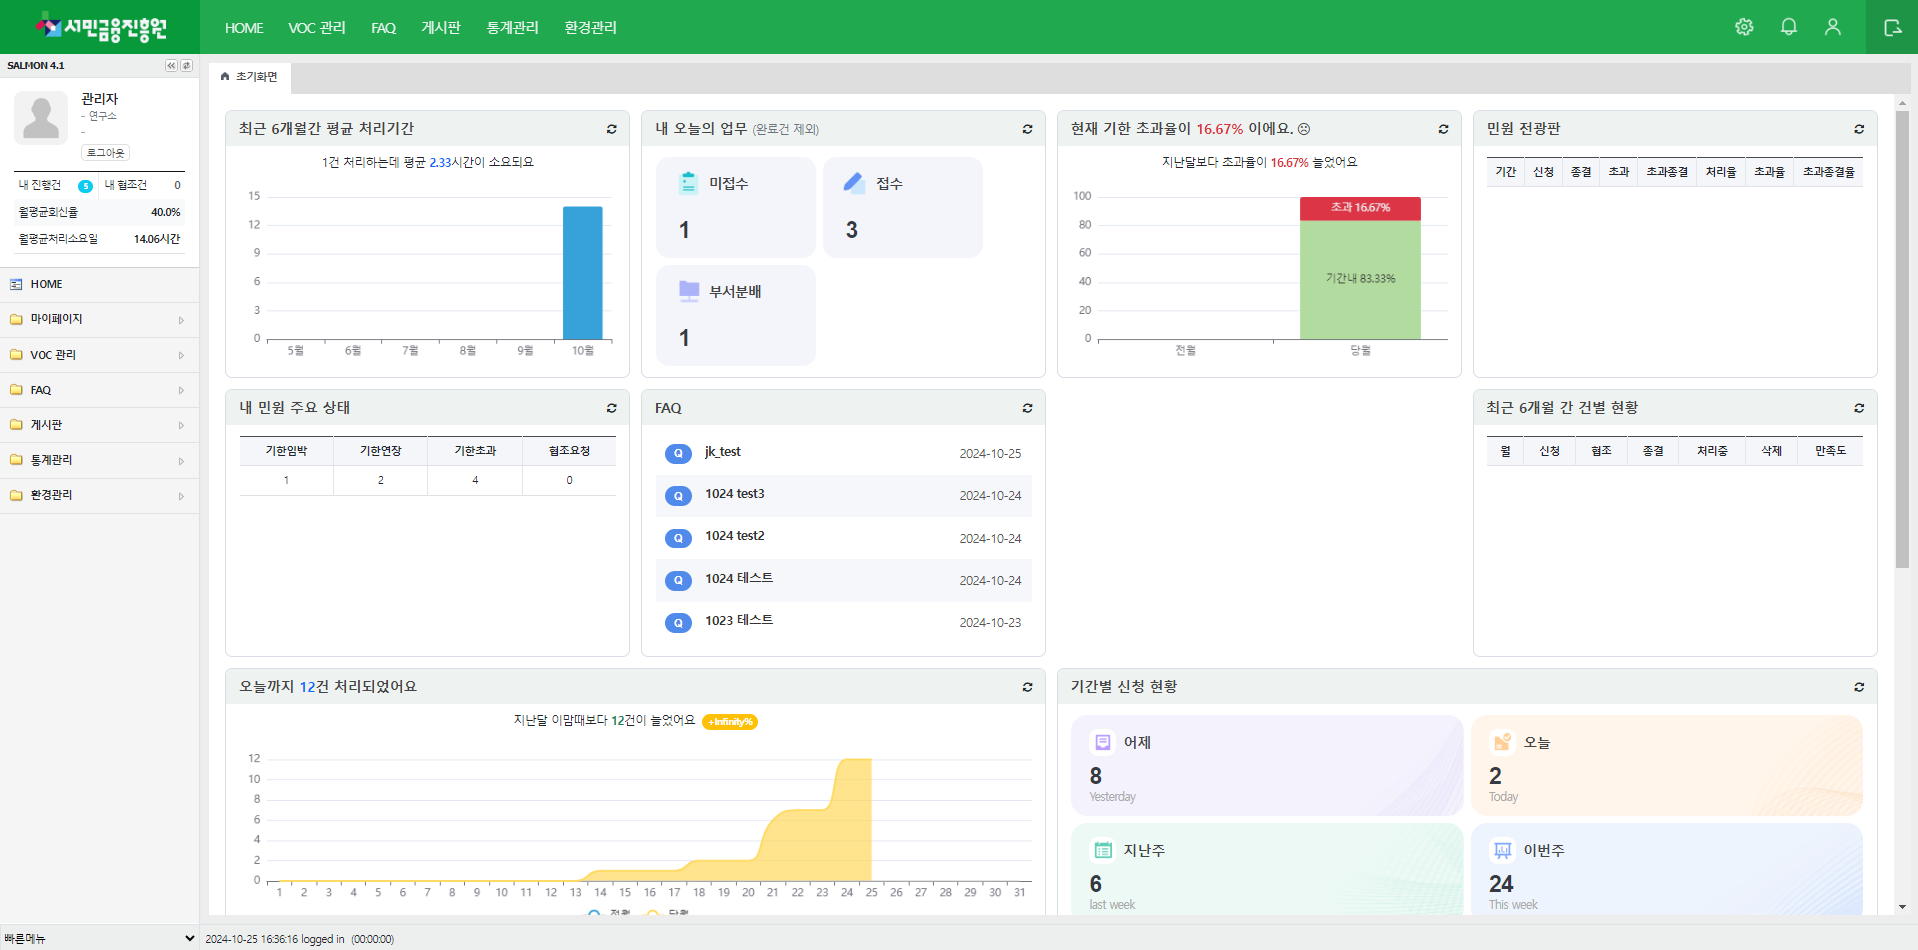Click the sidebar swap-position icon

(x=186, y=66)
